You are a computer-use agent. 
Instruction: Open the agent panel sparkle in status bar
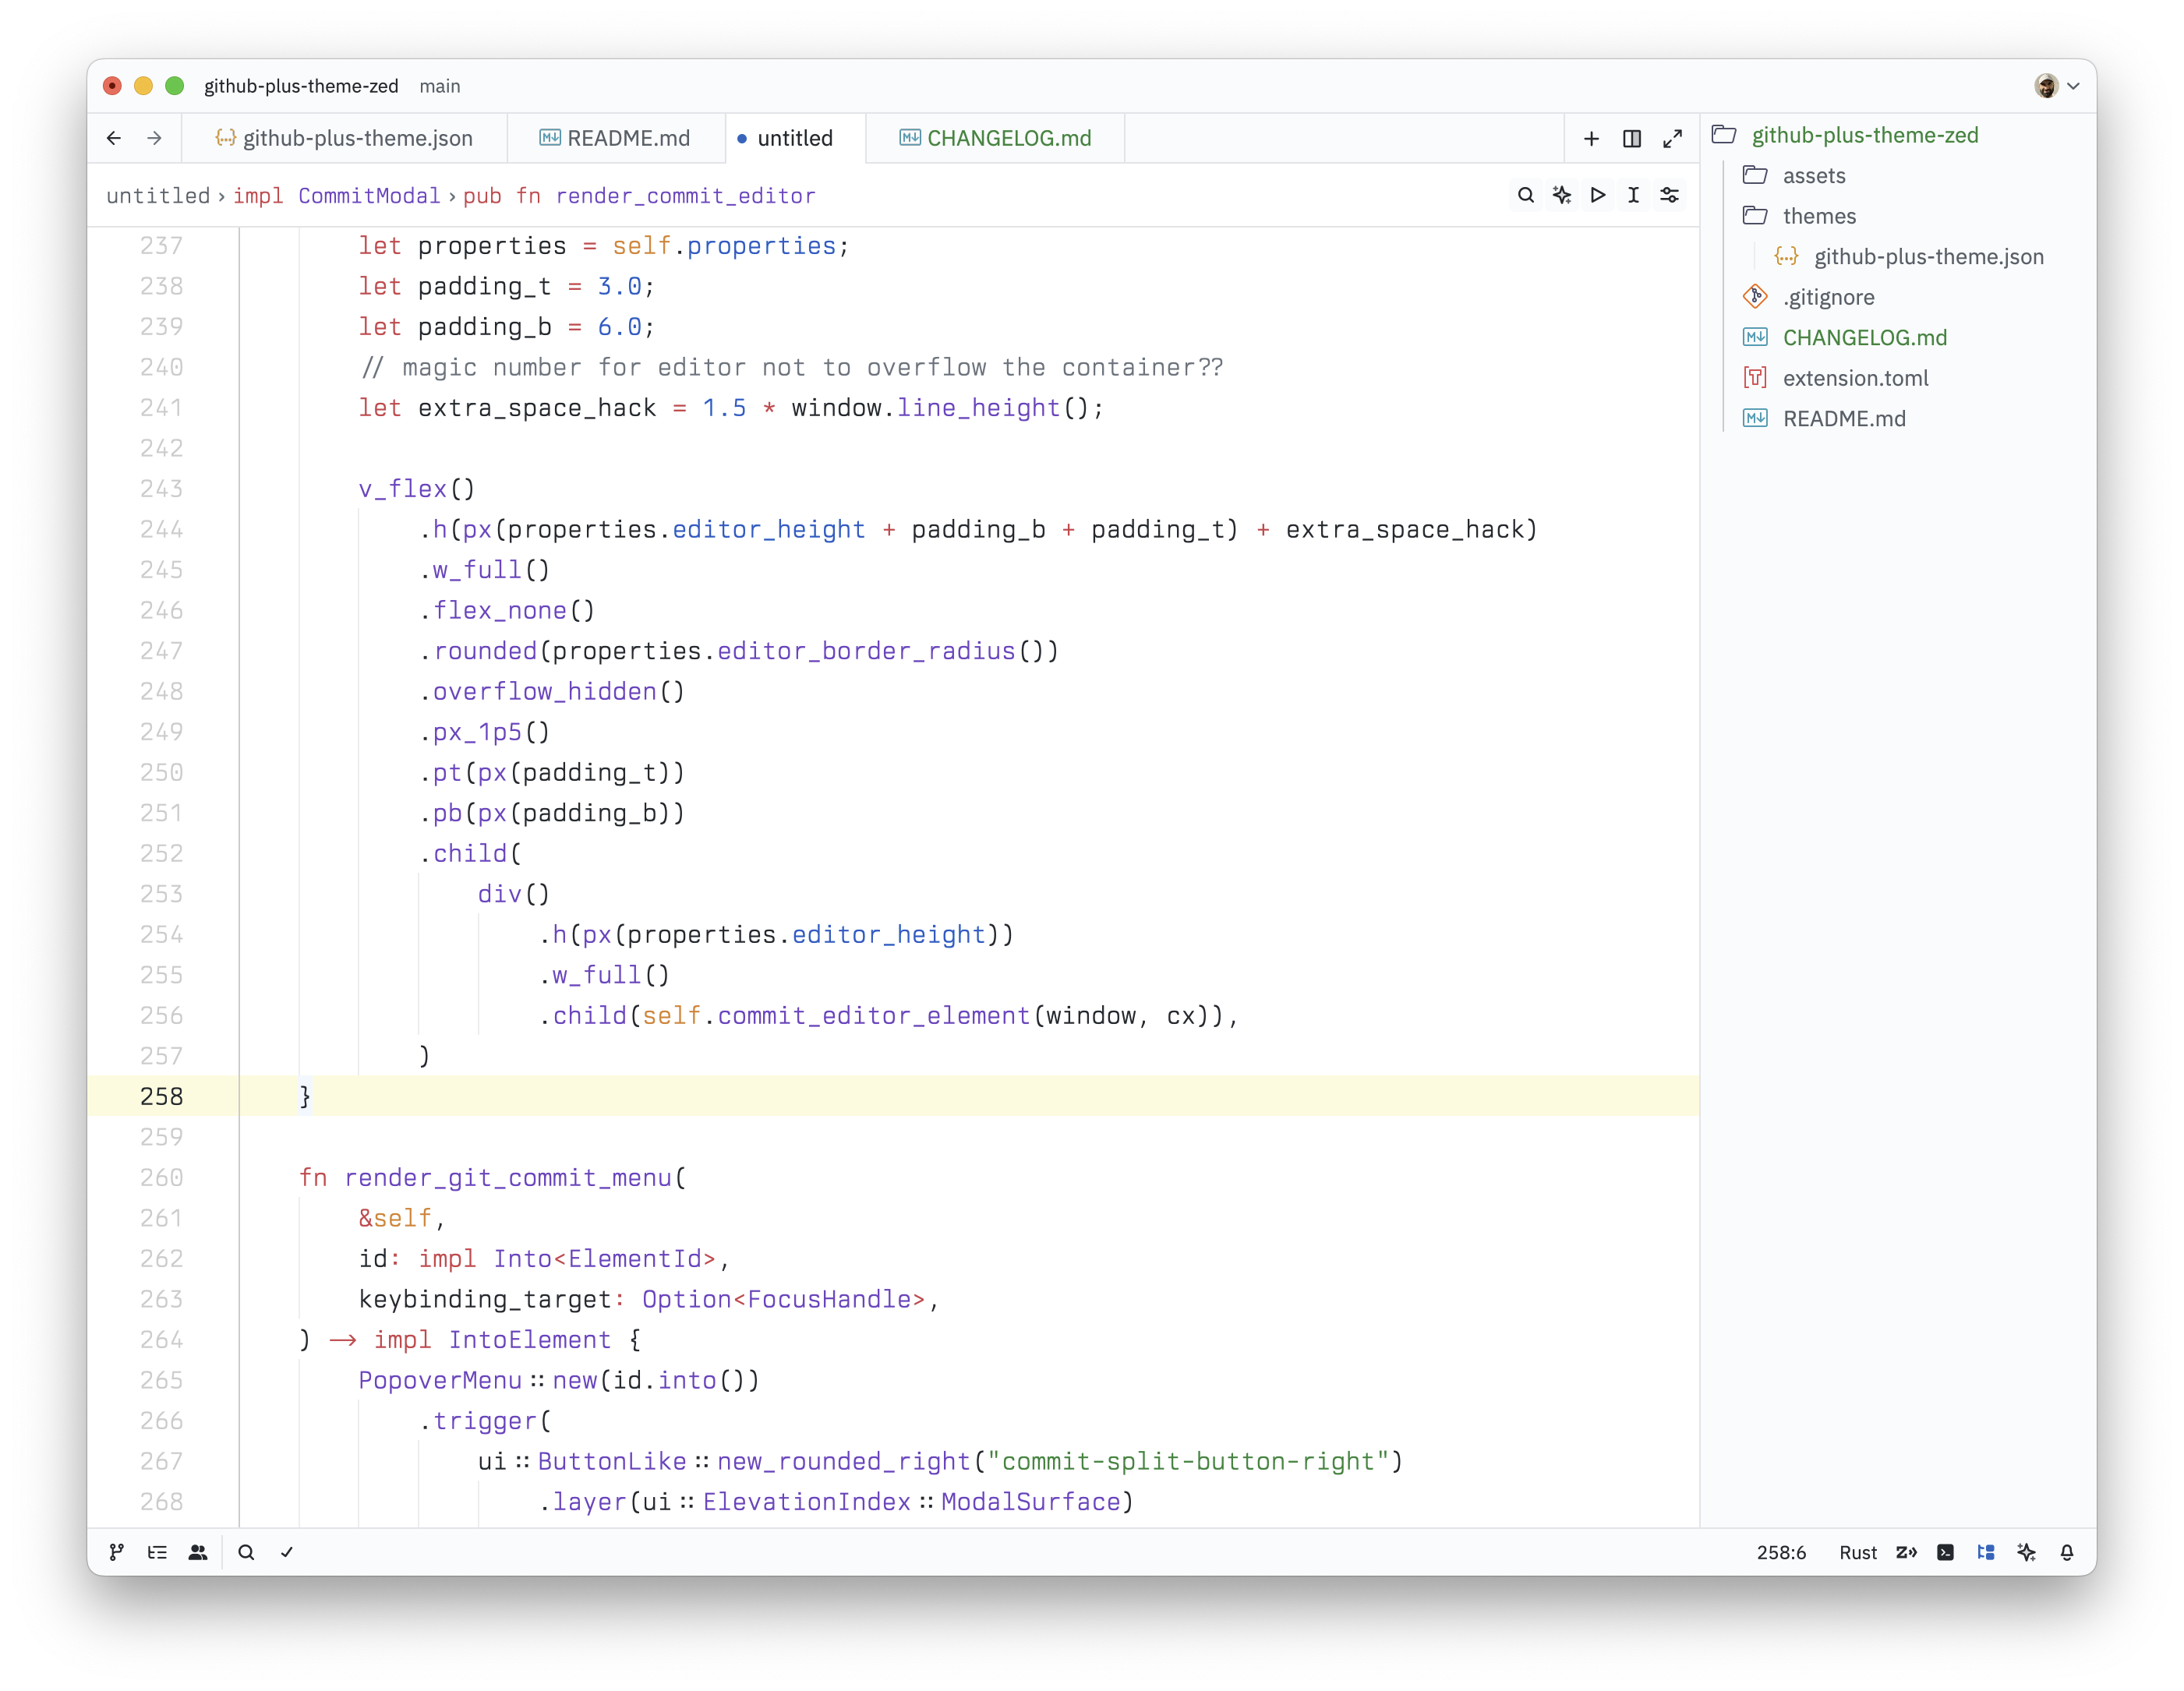click(2027, 1552)
